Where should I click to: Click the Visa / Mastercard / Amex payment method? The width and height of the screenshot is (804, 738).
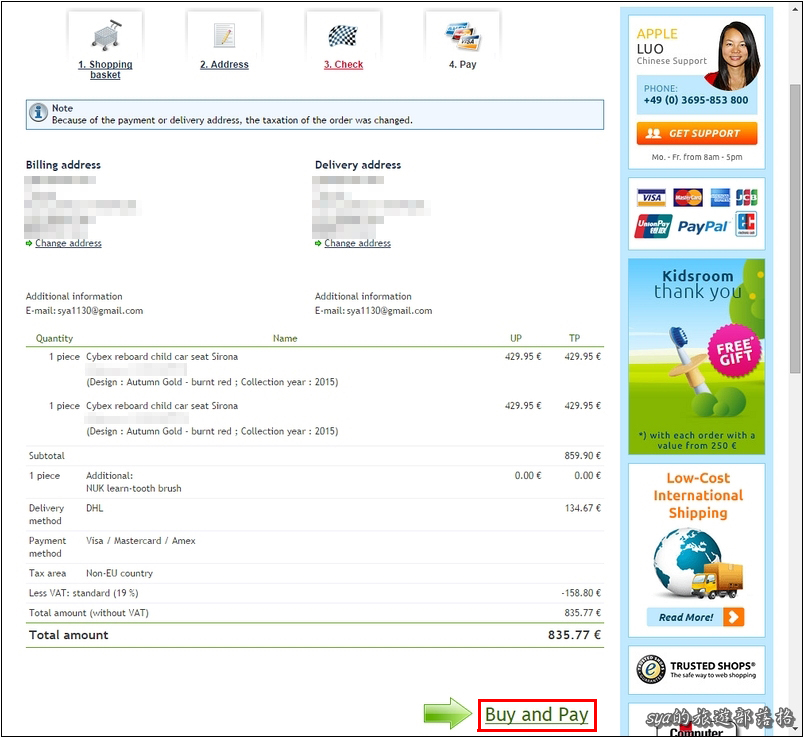140,541
